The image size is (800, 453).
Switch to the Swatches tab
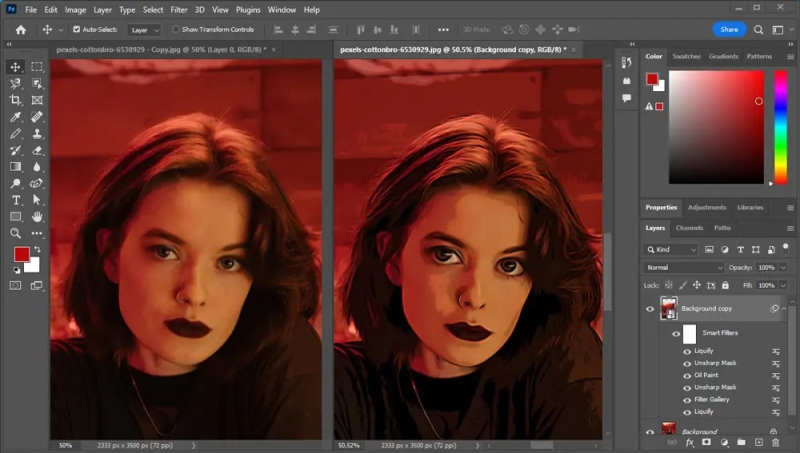click(x=686, y=57)
